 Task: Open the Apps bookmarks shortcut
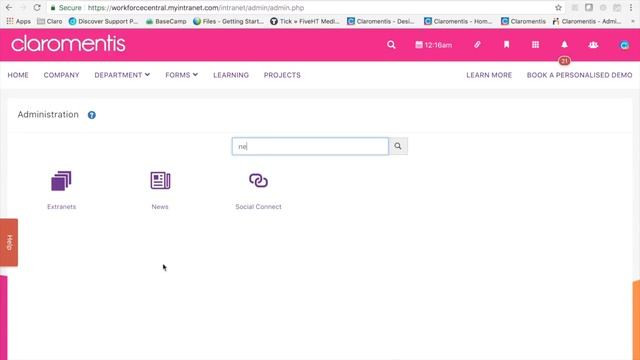point(18,21)
